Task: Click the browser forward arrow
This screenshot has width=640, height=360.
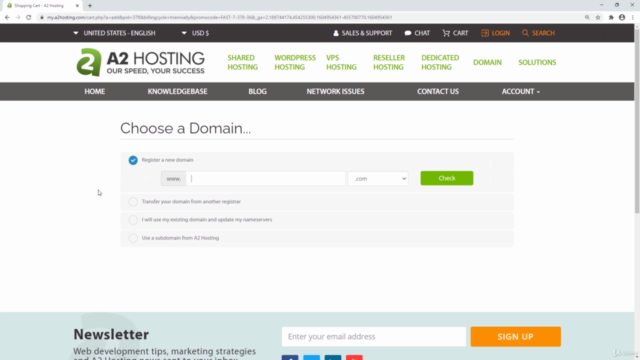Action: tap(18, 18)
